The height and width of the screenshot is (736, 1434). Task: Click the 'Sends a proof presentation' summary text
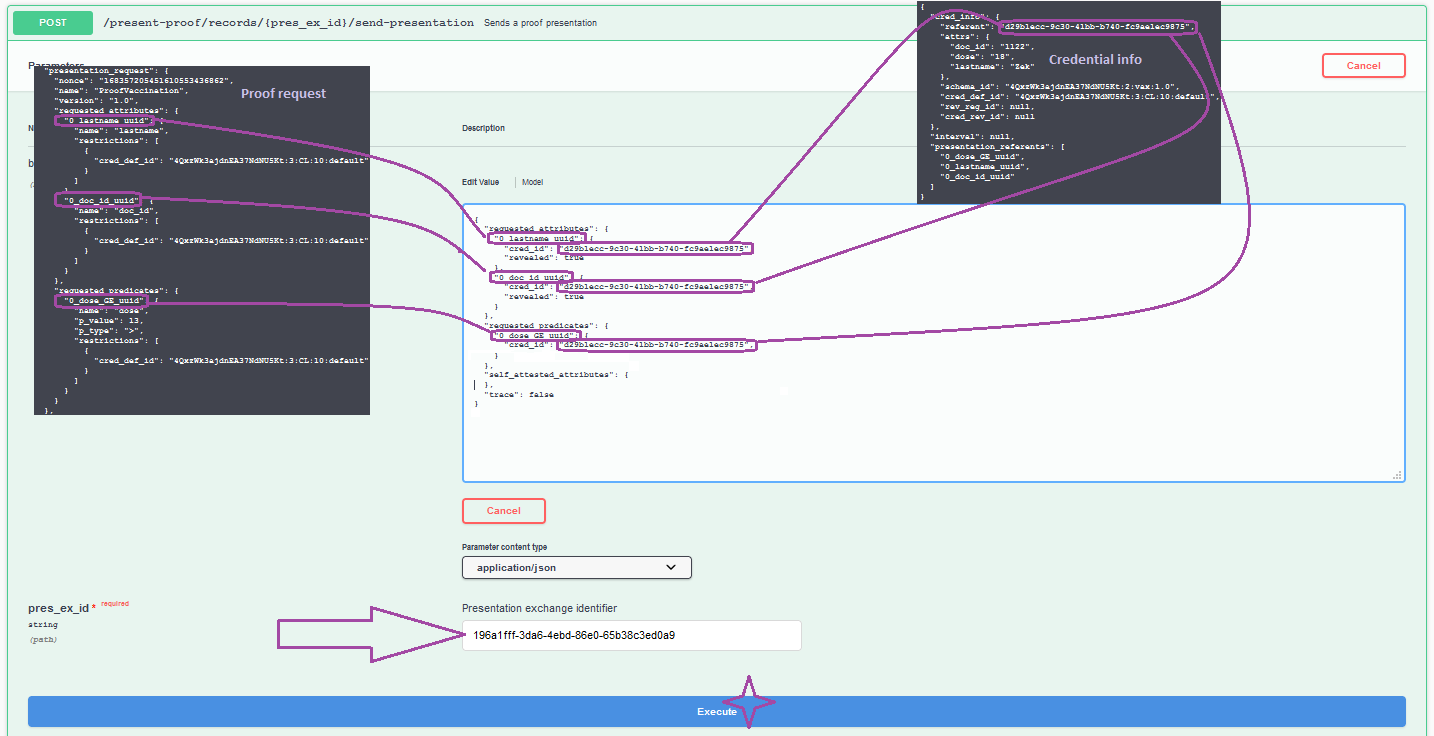(x=541, y=22)
